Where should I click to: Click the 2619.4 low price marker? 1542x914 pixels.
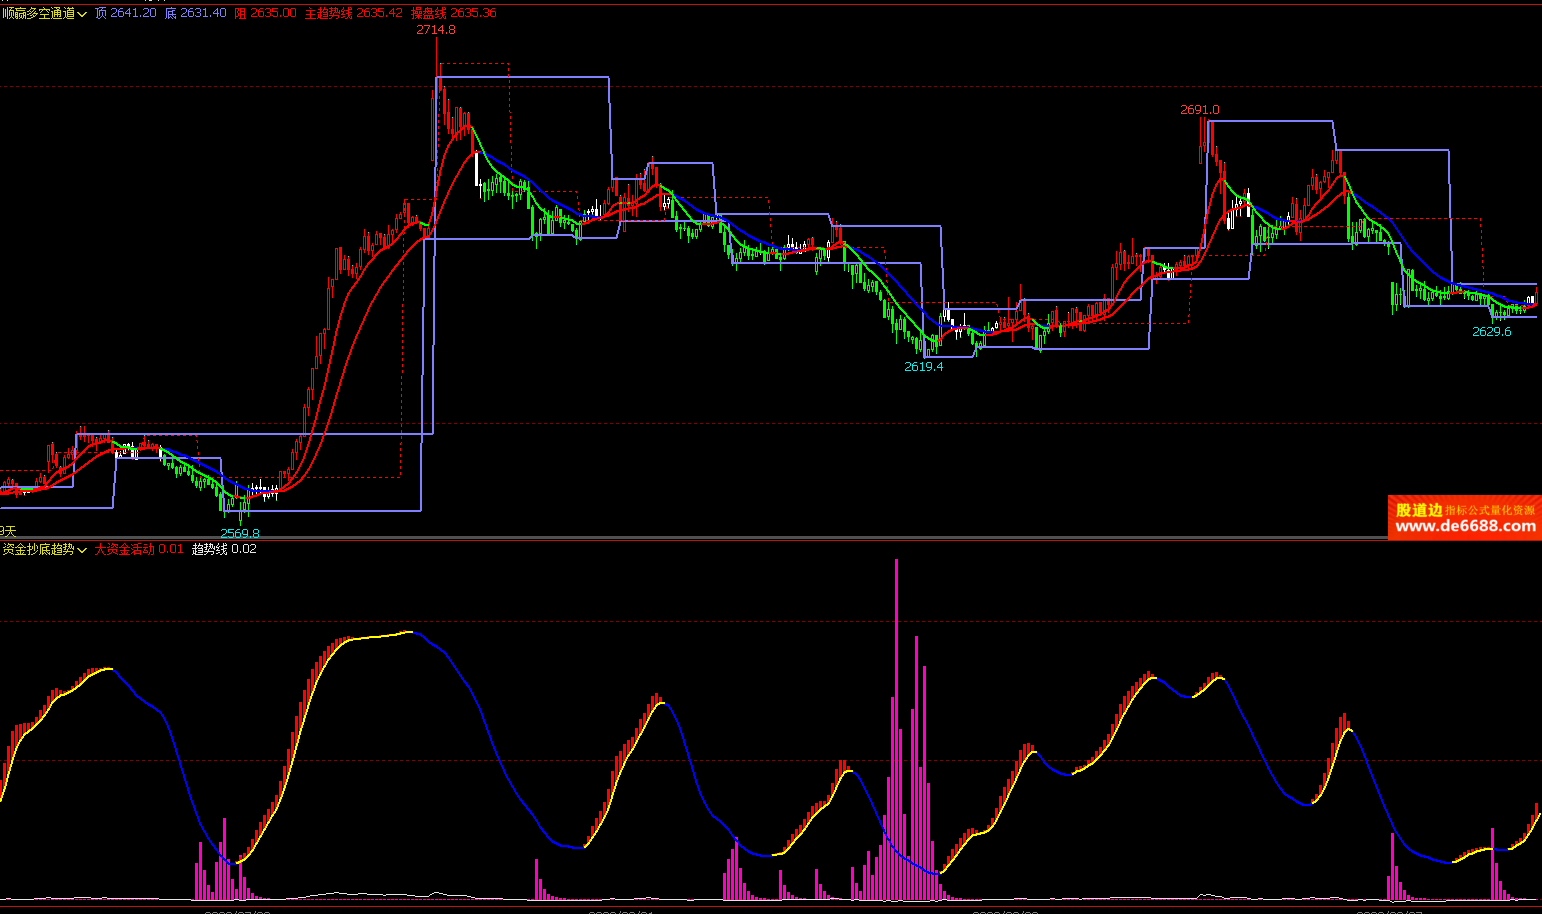coord(924,367)
